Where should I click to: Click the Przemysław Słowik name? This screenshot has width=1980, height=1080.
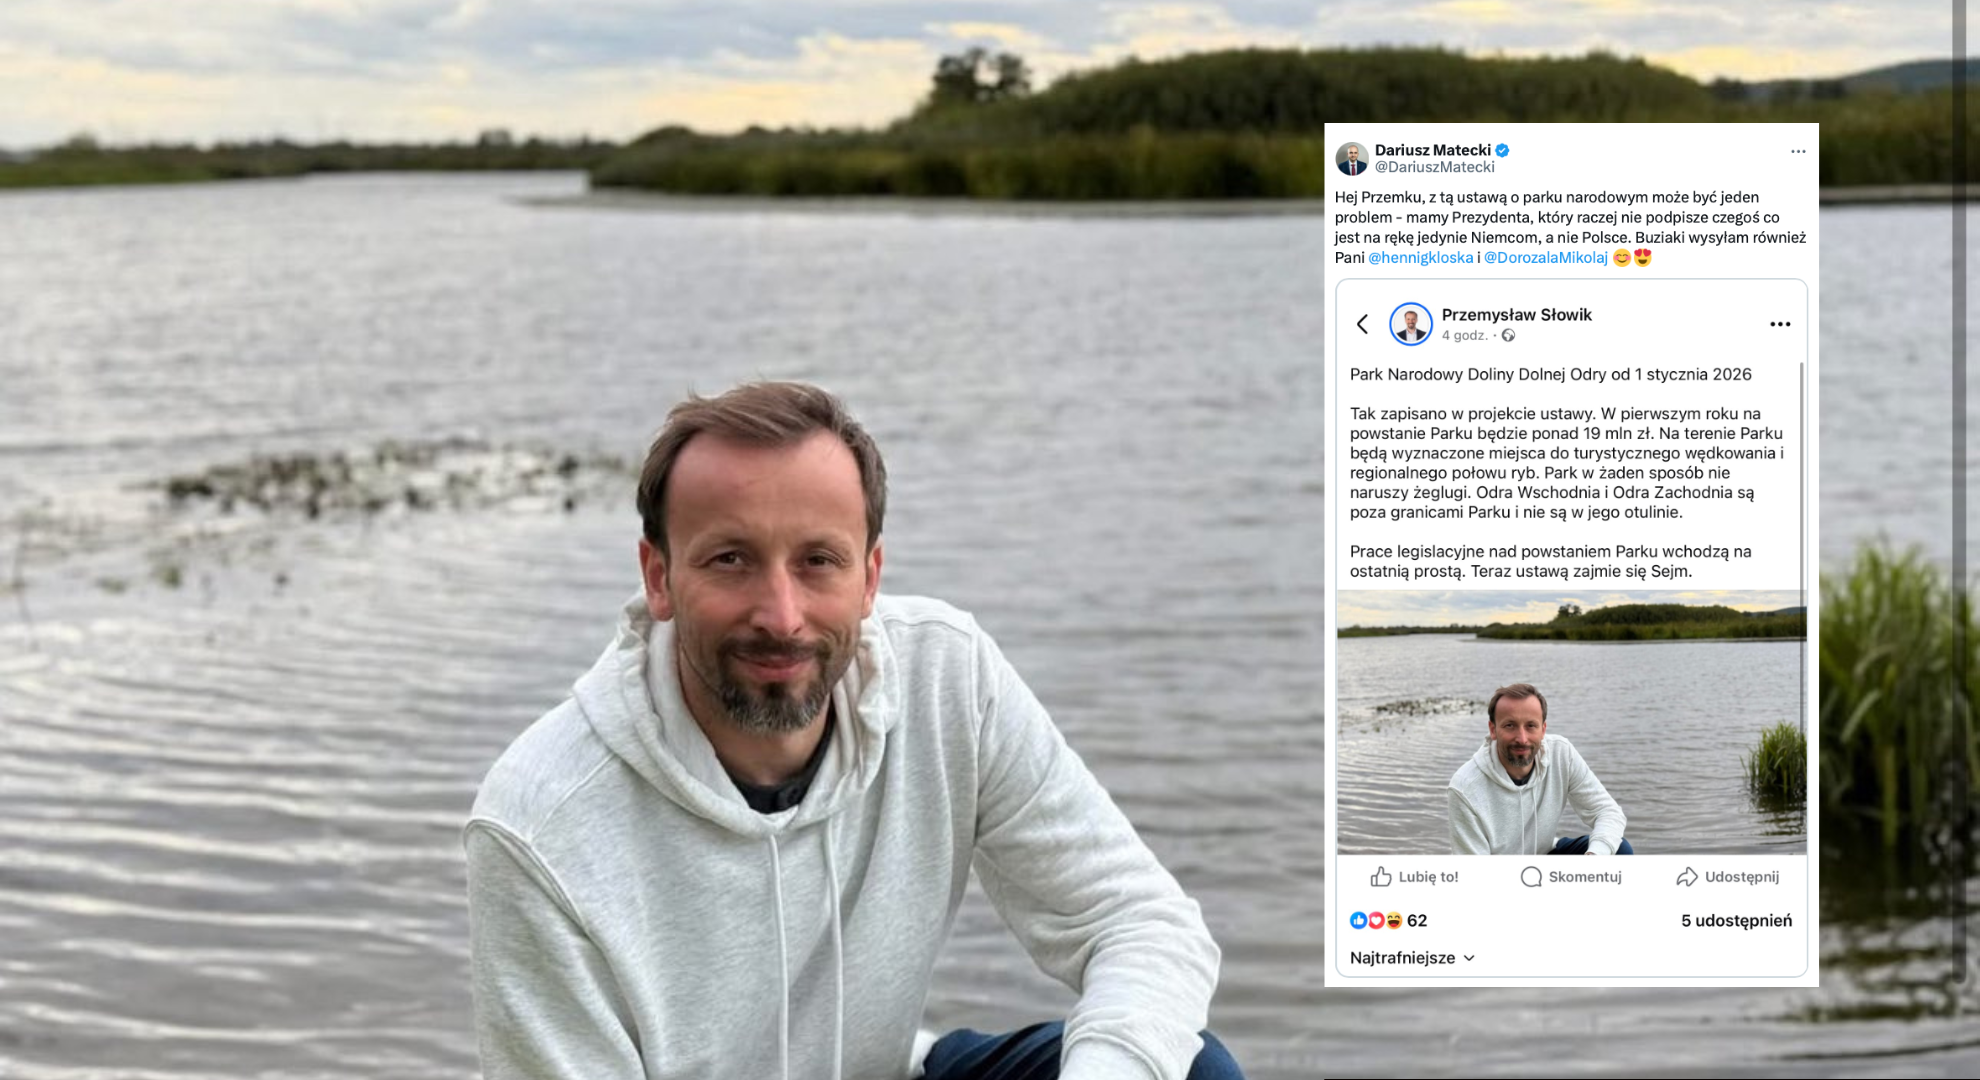1516,315
